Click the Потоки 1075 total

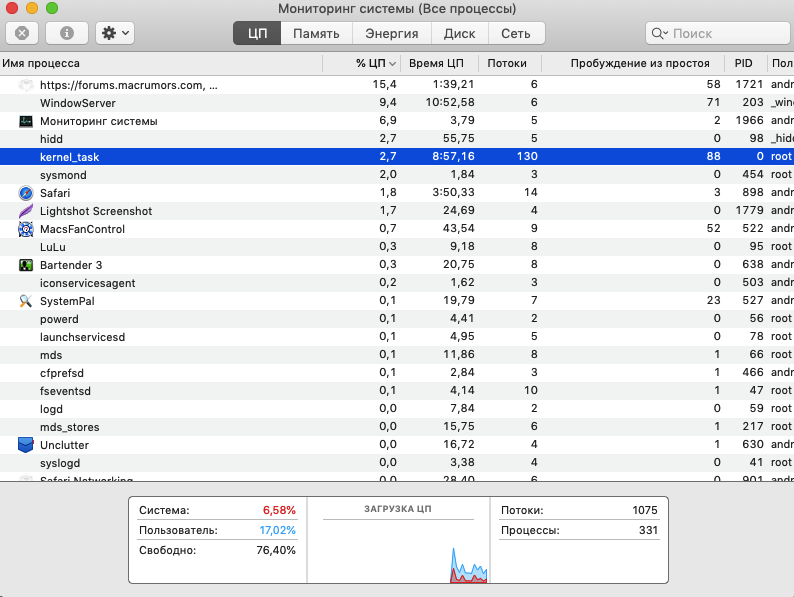coord(645,510)
